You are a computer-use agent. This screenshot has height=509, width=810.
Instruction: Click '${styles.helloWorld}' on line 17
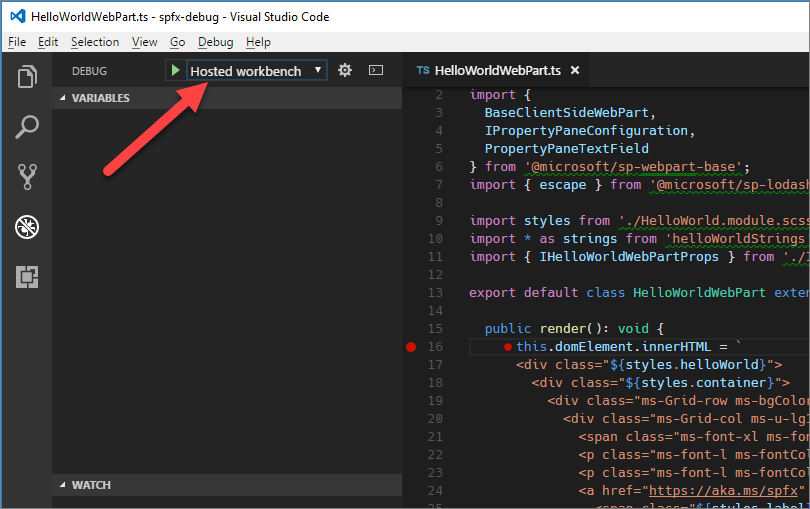(688, 365)
